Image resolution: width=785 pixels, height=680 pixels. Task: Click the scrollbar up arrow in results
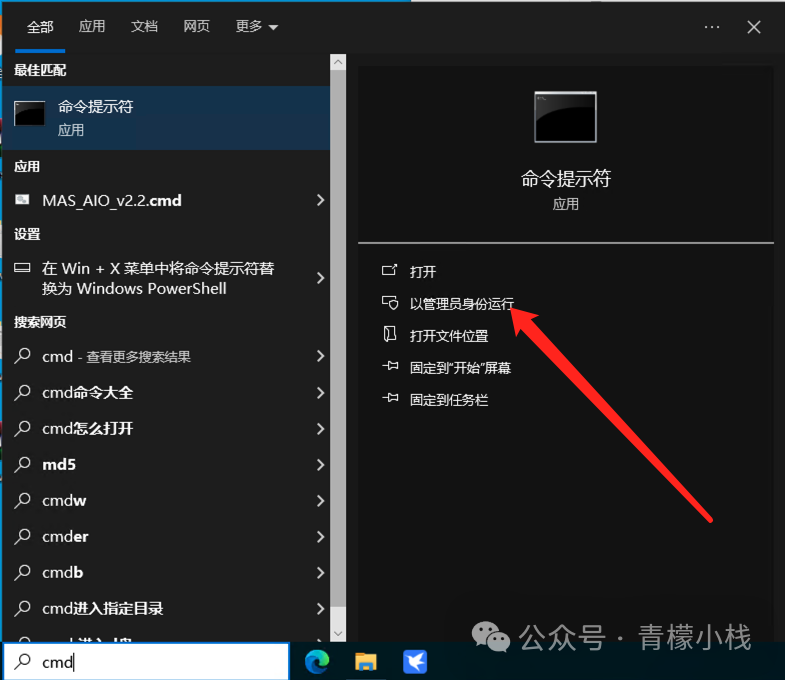pos(338,62)
